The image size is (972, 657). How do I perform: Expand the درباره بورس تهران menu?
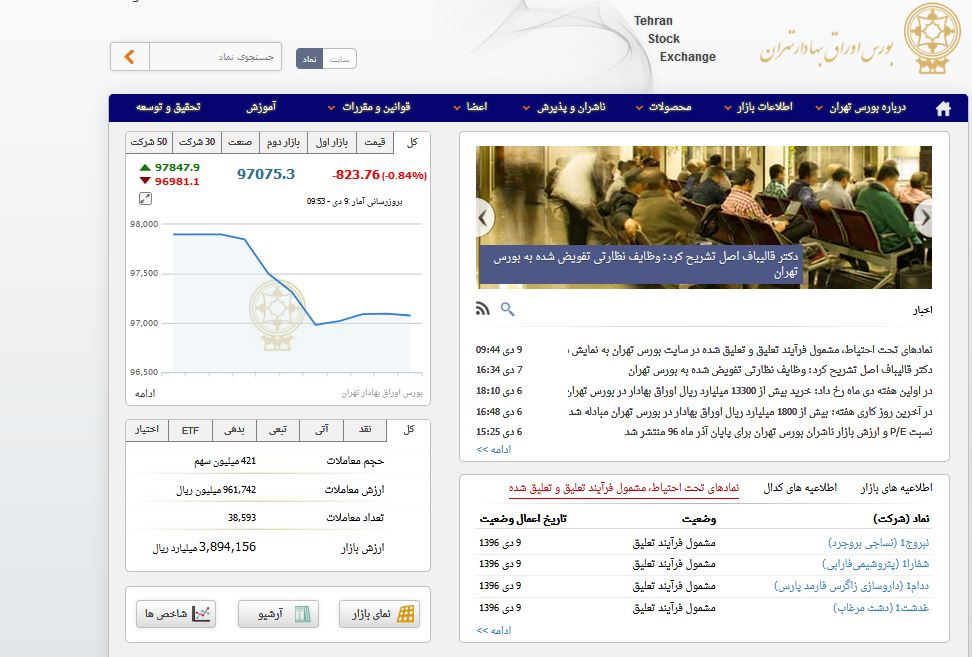861,108
